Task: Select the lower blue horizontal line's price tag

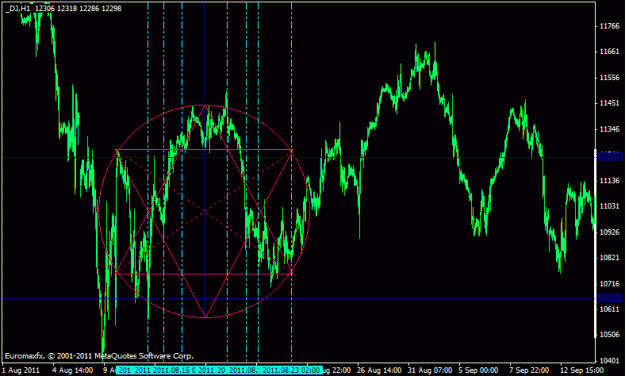Action: pos(609,298)
